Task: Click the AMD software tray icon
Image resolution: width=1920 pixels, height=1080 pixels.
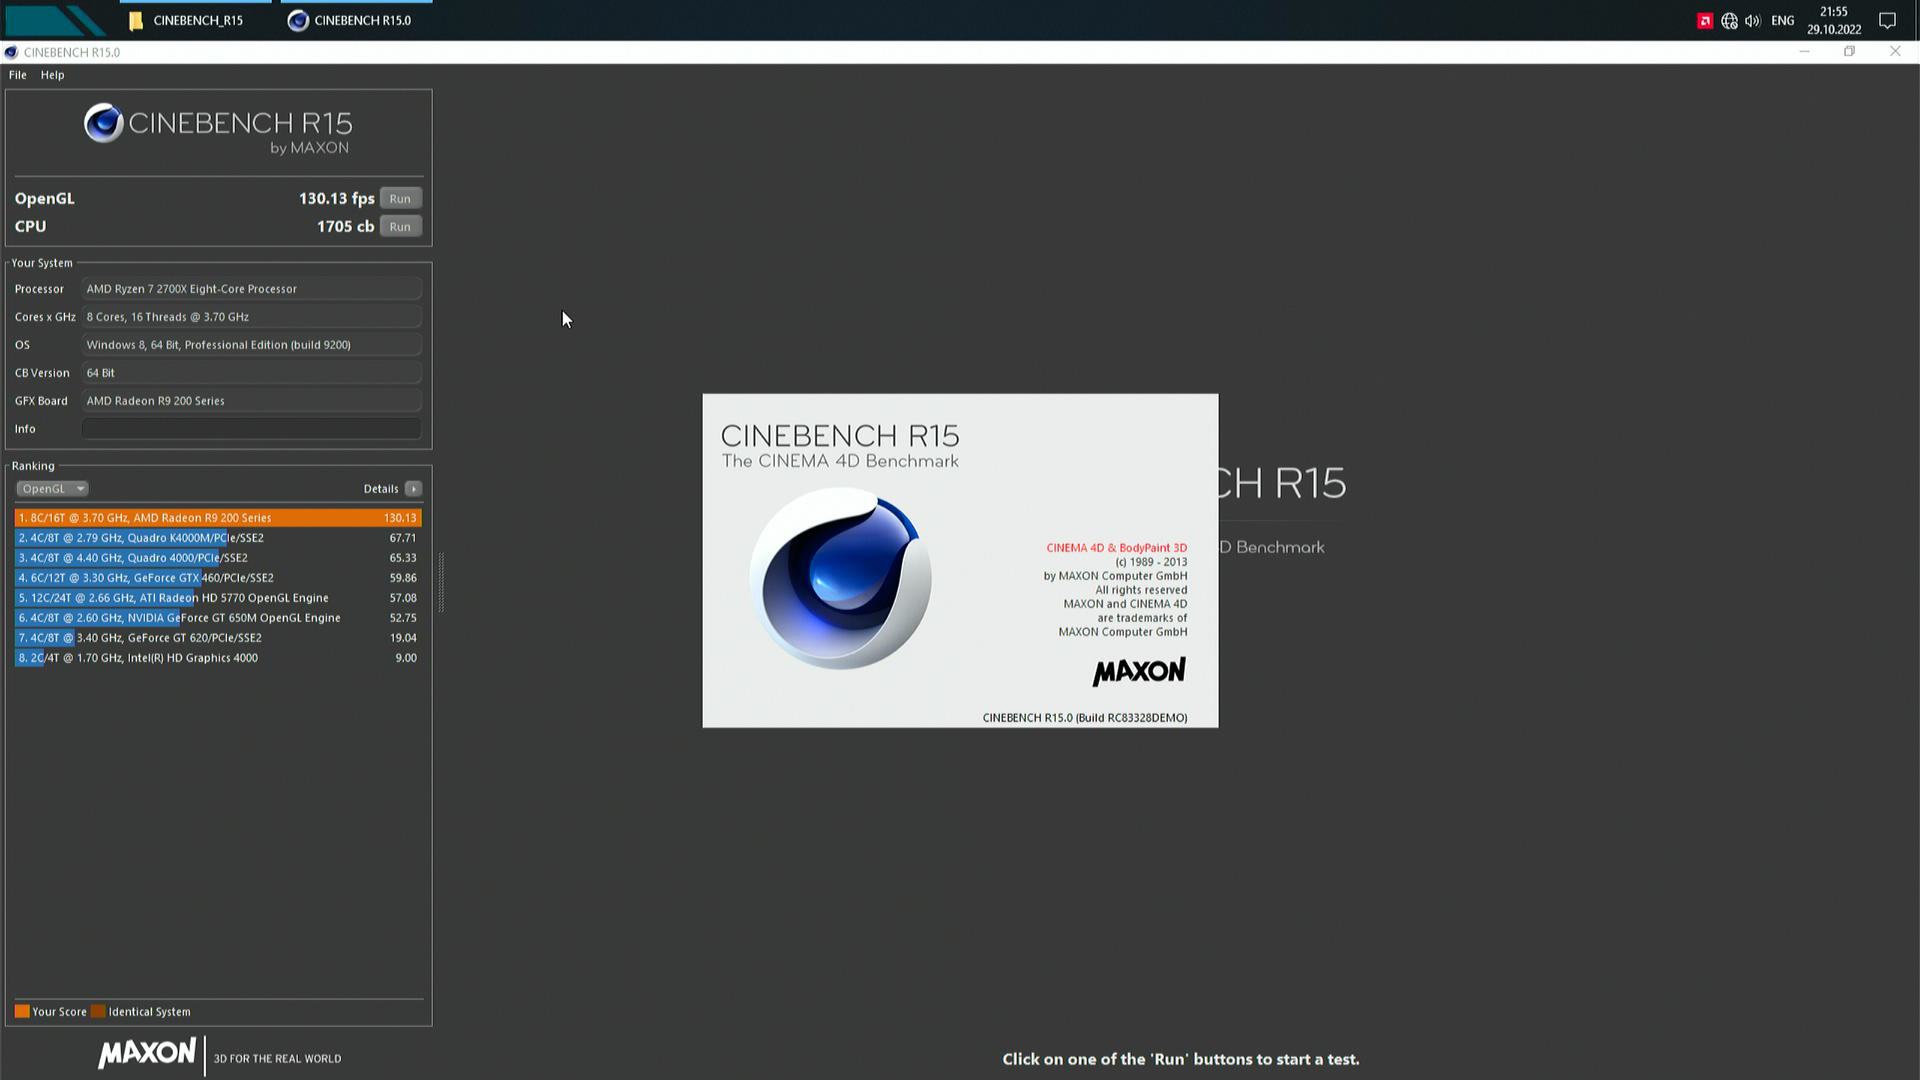Action: (x=1704, y=21)
